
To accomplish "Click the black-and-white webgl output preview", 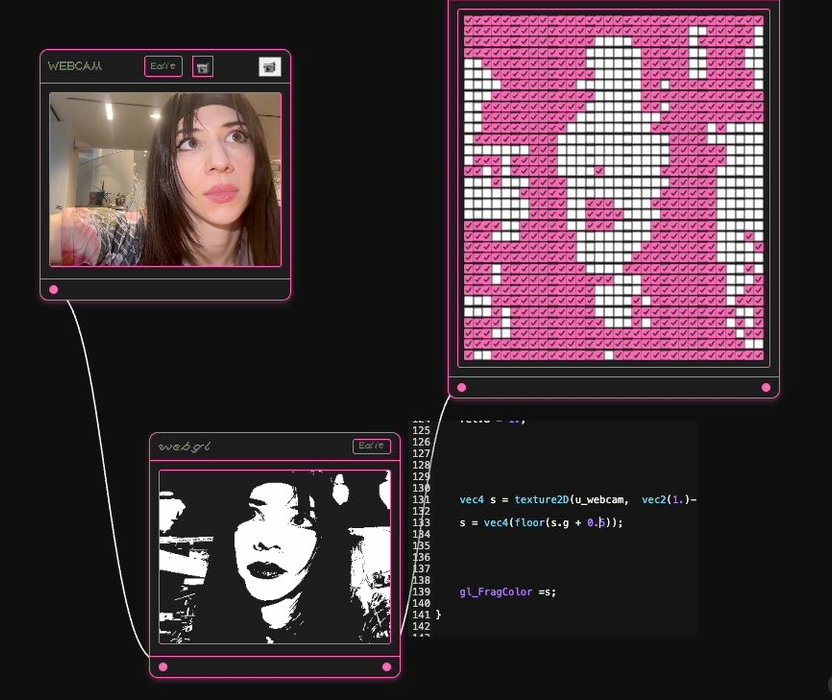I will tap(275, 557).
